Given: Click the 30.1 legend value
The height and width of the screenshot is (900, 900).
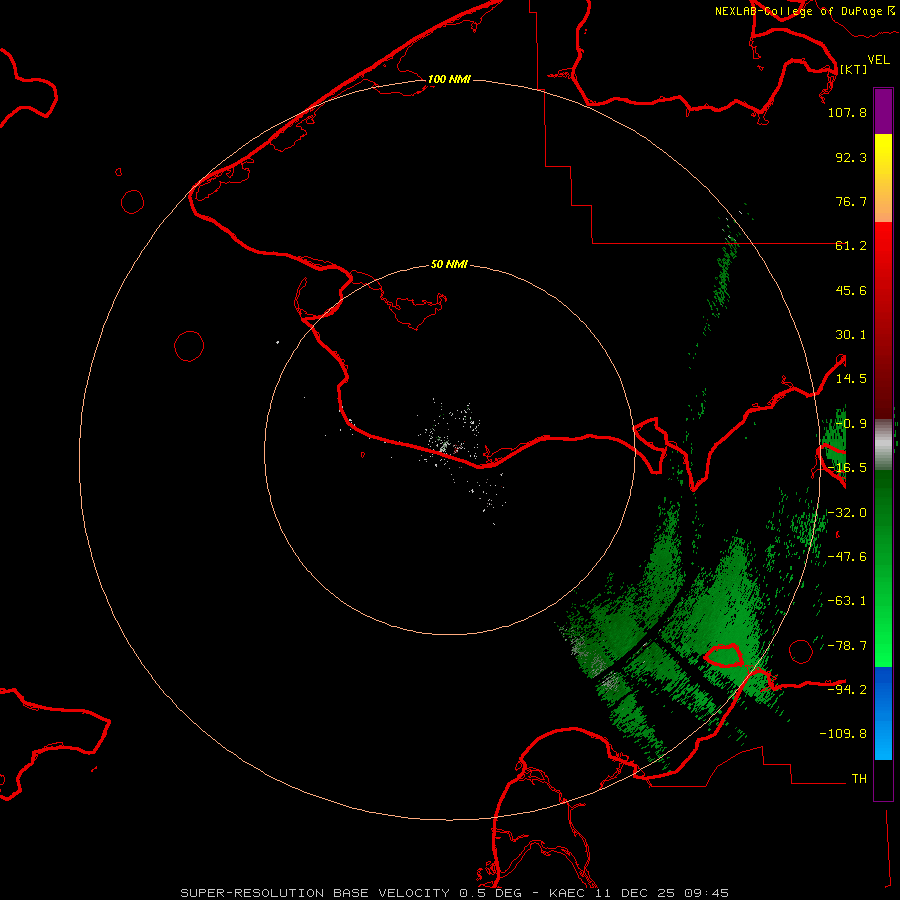Looking at the screenshot, I should pos(851,335).
